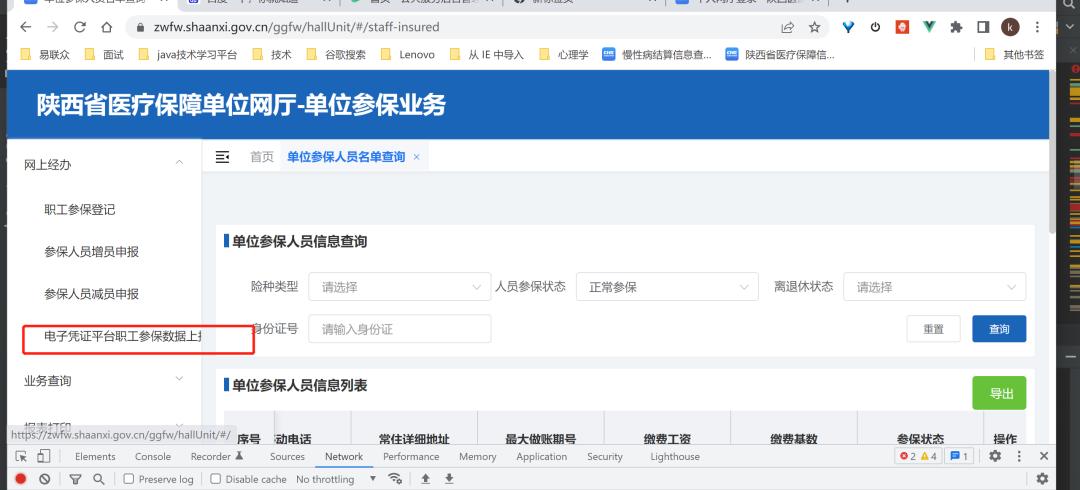Open the blue Y extension icon
The width and height of the screenshot is (1080, 490).
[849, 28]
